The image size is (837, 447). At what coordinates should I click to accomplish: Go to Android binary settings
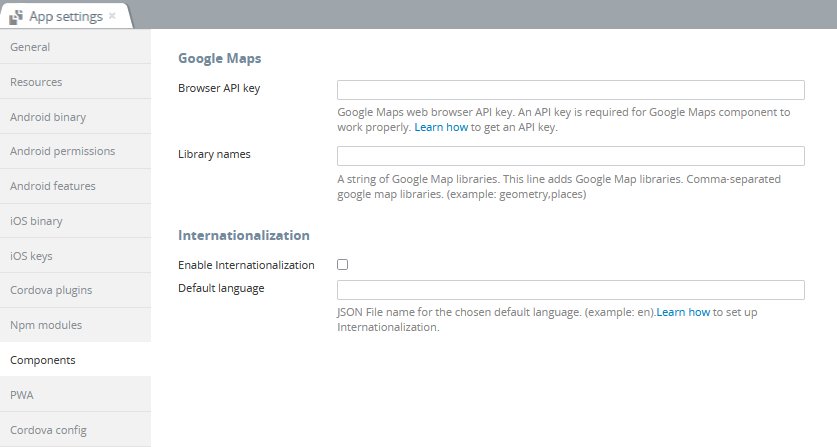(x=75, y=116)
